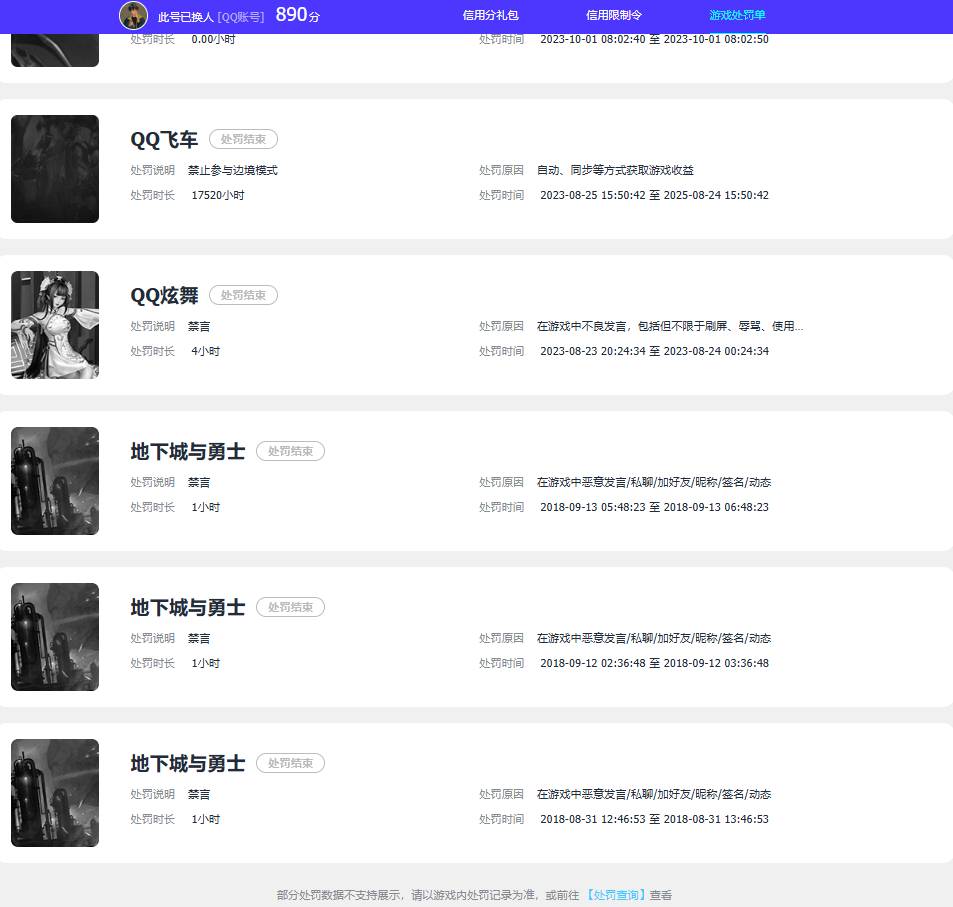Click the QQ炫舞 game thumbnail
Screen dimensions: 953x907
click(x=55, y=325)
